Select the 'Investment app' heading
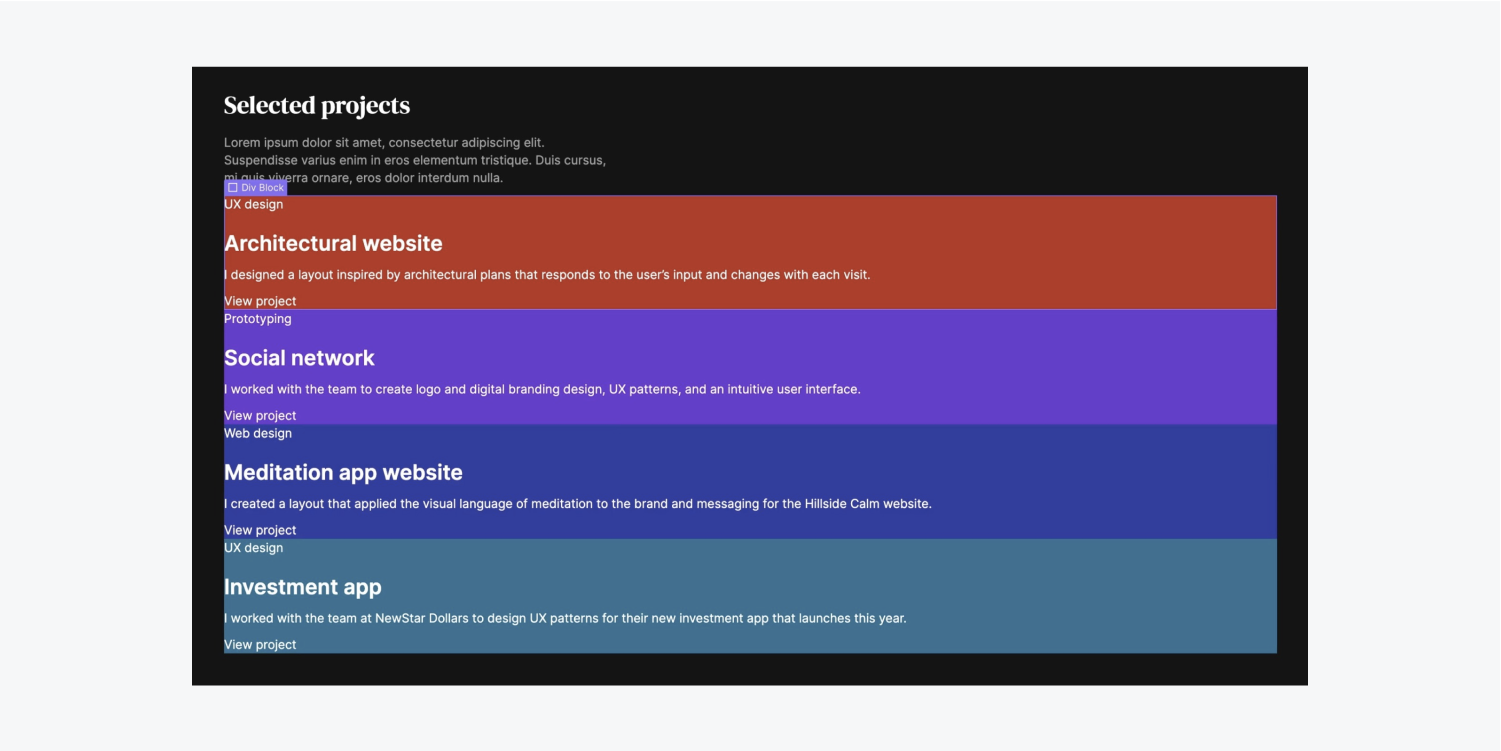 (x=303, y=587)
